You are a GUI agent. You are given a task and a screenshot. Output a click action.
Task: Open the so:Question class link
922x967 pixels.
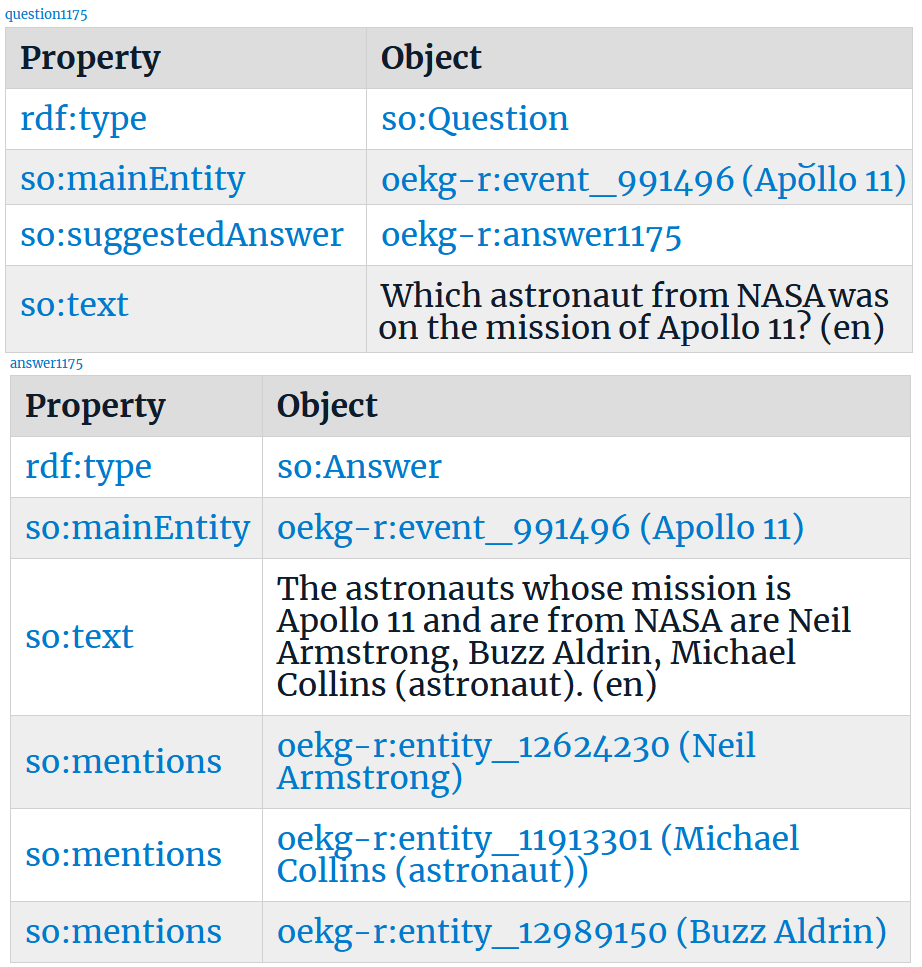point(474,118)
